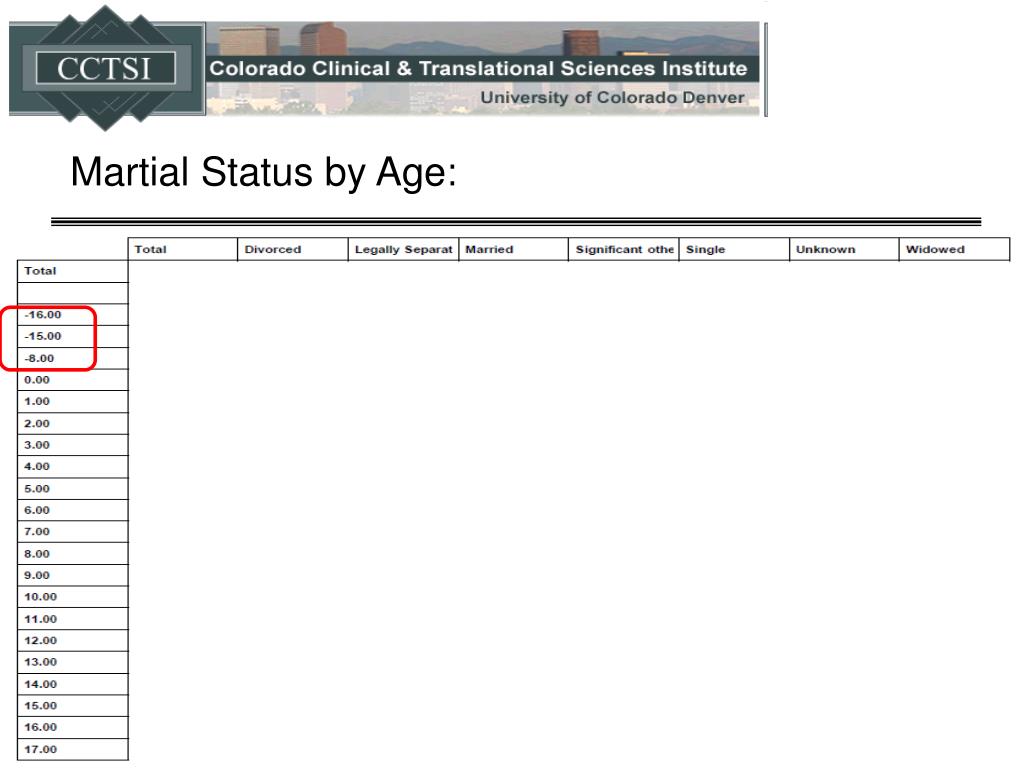Select the Widowed column header
Image resolution: width=1024 pixels, height=768 pixels.
click(954, 249)
